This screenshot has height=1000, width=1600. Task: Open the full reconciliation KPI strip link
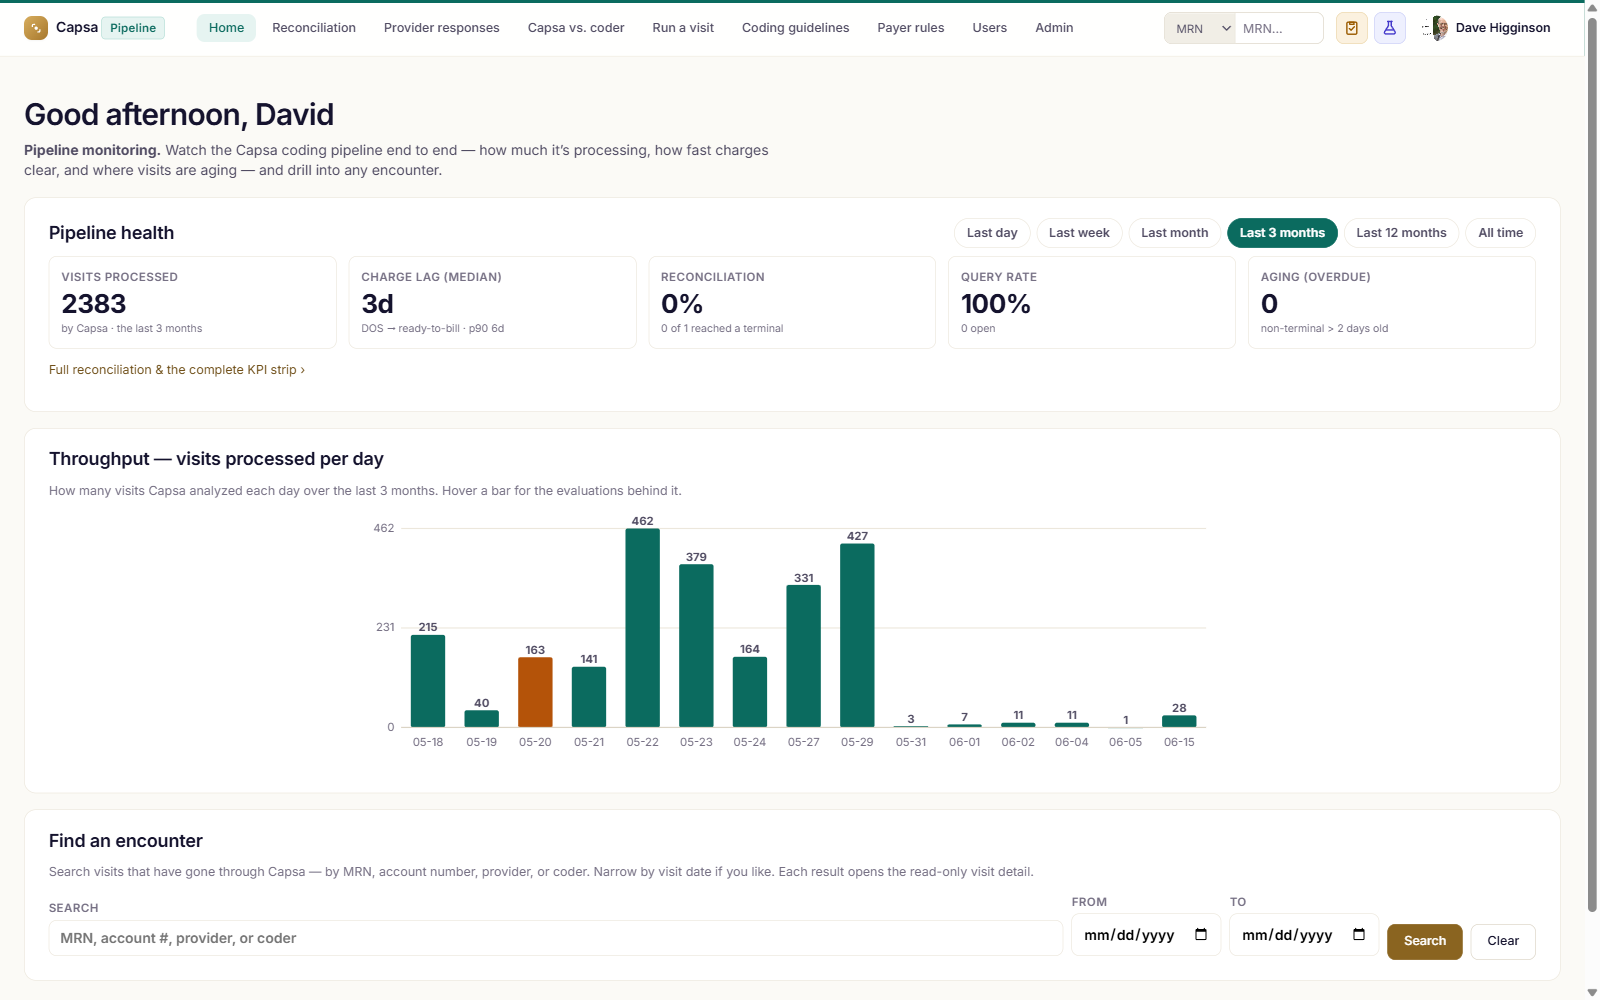[x=177, y=370]
